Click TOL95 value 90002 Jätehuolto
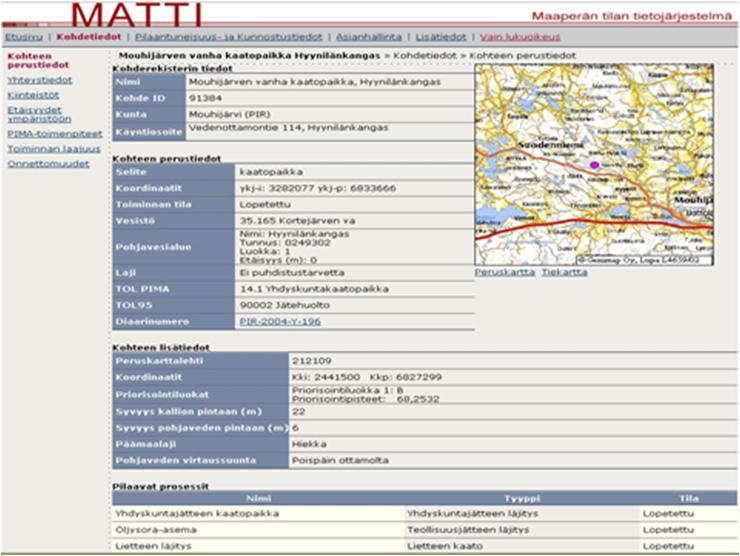740x556 pixels. click(x=285, y=305)
